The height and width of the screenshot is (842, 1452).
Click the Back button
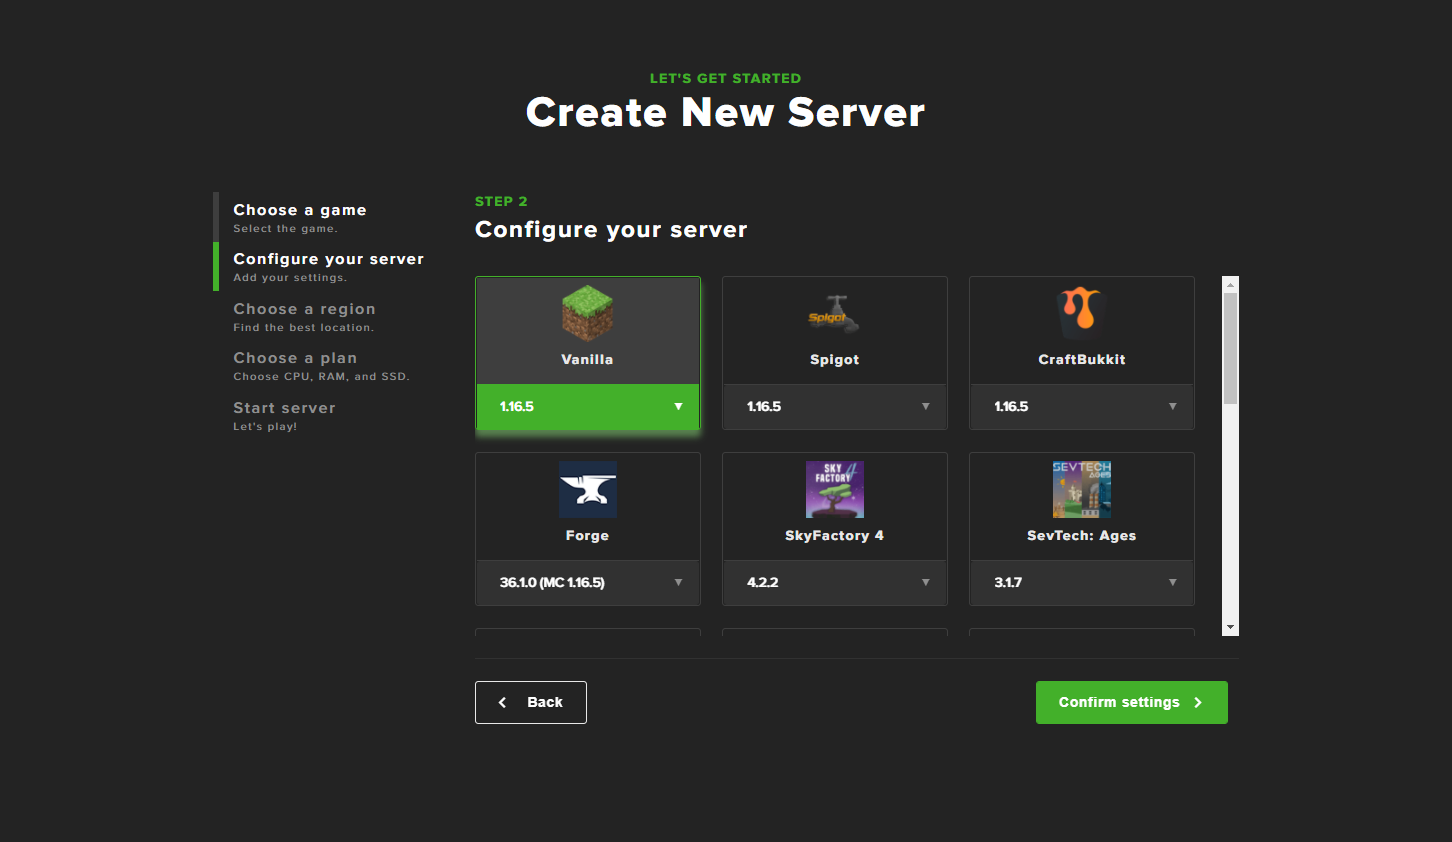coord(531,702)
